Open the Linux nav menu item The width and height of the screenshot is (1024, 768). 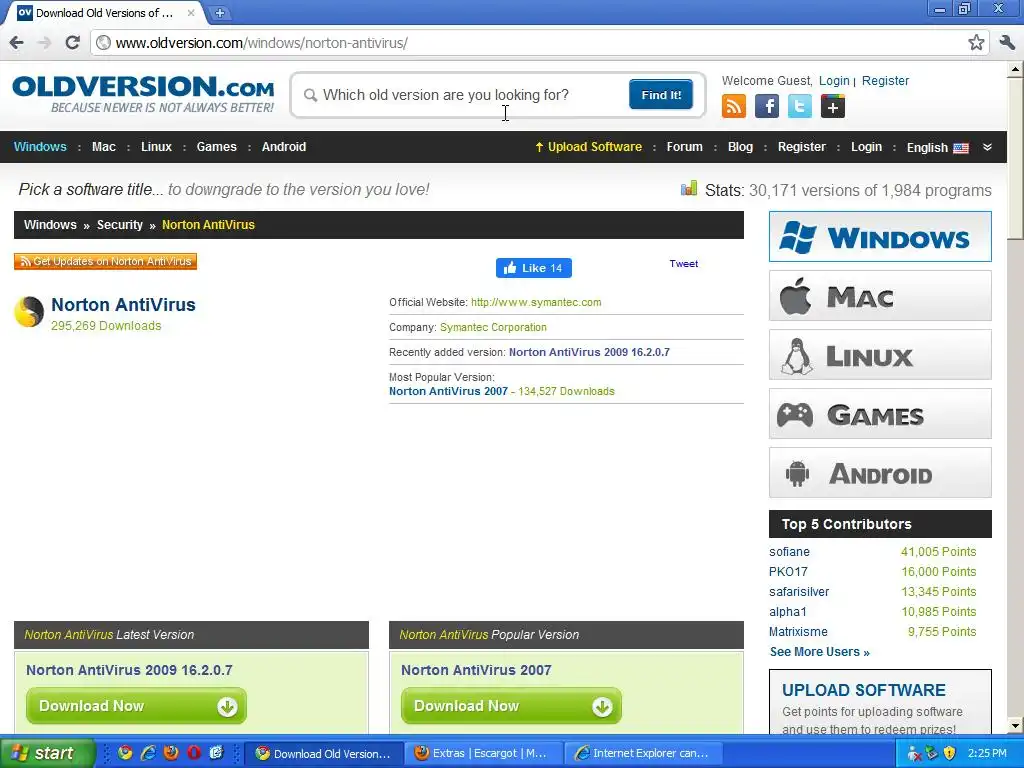pos(156,147)
